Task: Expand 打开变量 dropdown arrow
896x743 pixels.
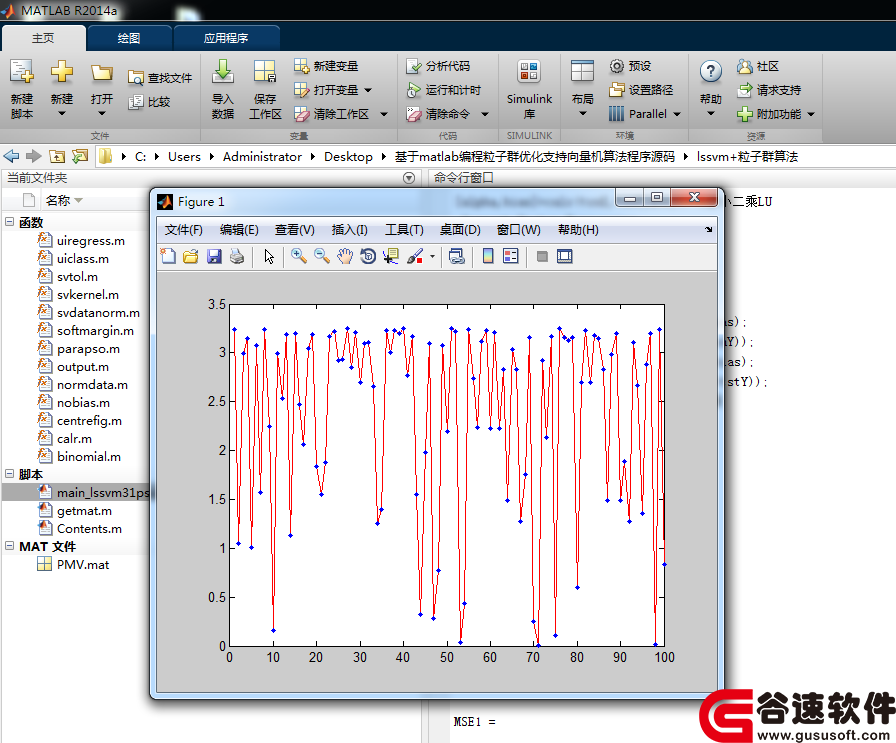Action: 368,90
